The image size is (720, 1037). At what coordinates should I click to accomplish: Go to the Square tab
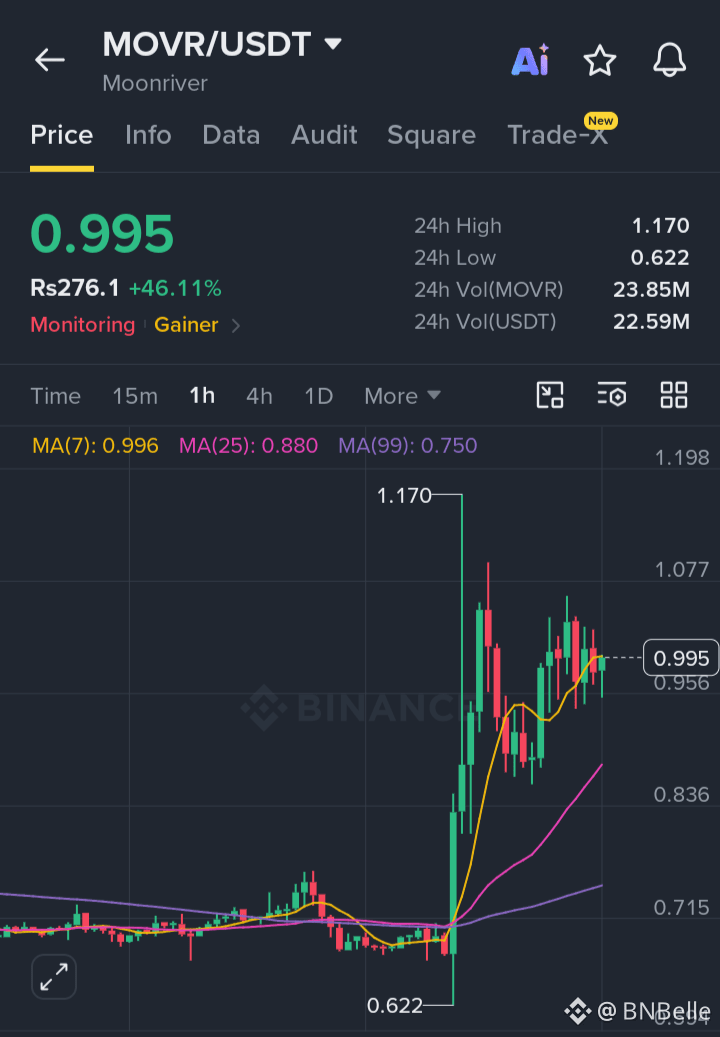(431, 135)
